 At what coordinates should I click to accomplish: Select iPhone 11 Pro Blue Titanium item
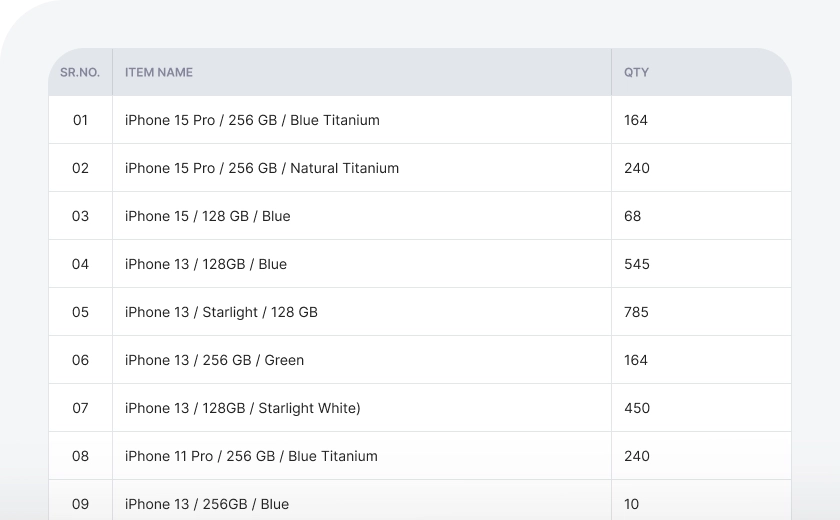coord(251,456)
